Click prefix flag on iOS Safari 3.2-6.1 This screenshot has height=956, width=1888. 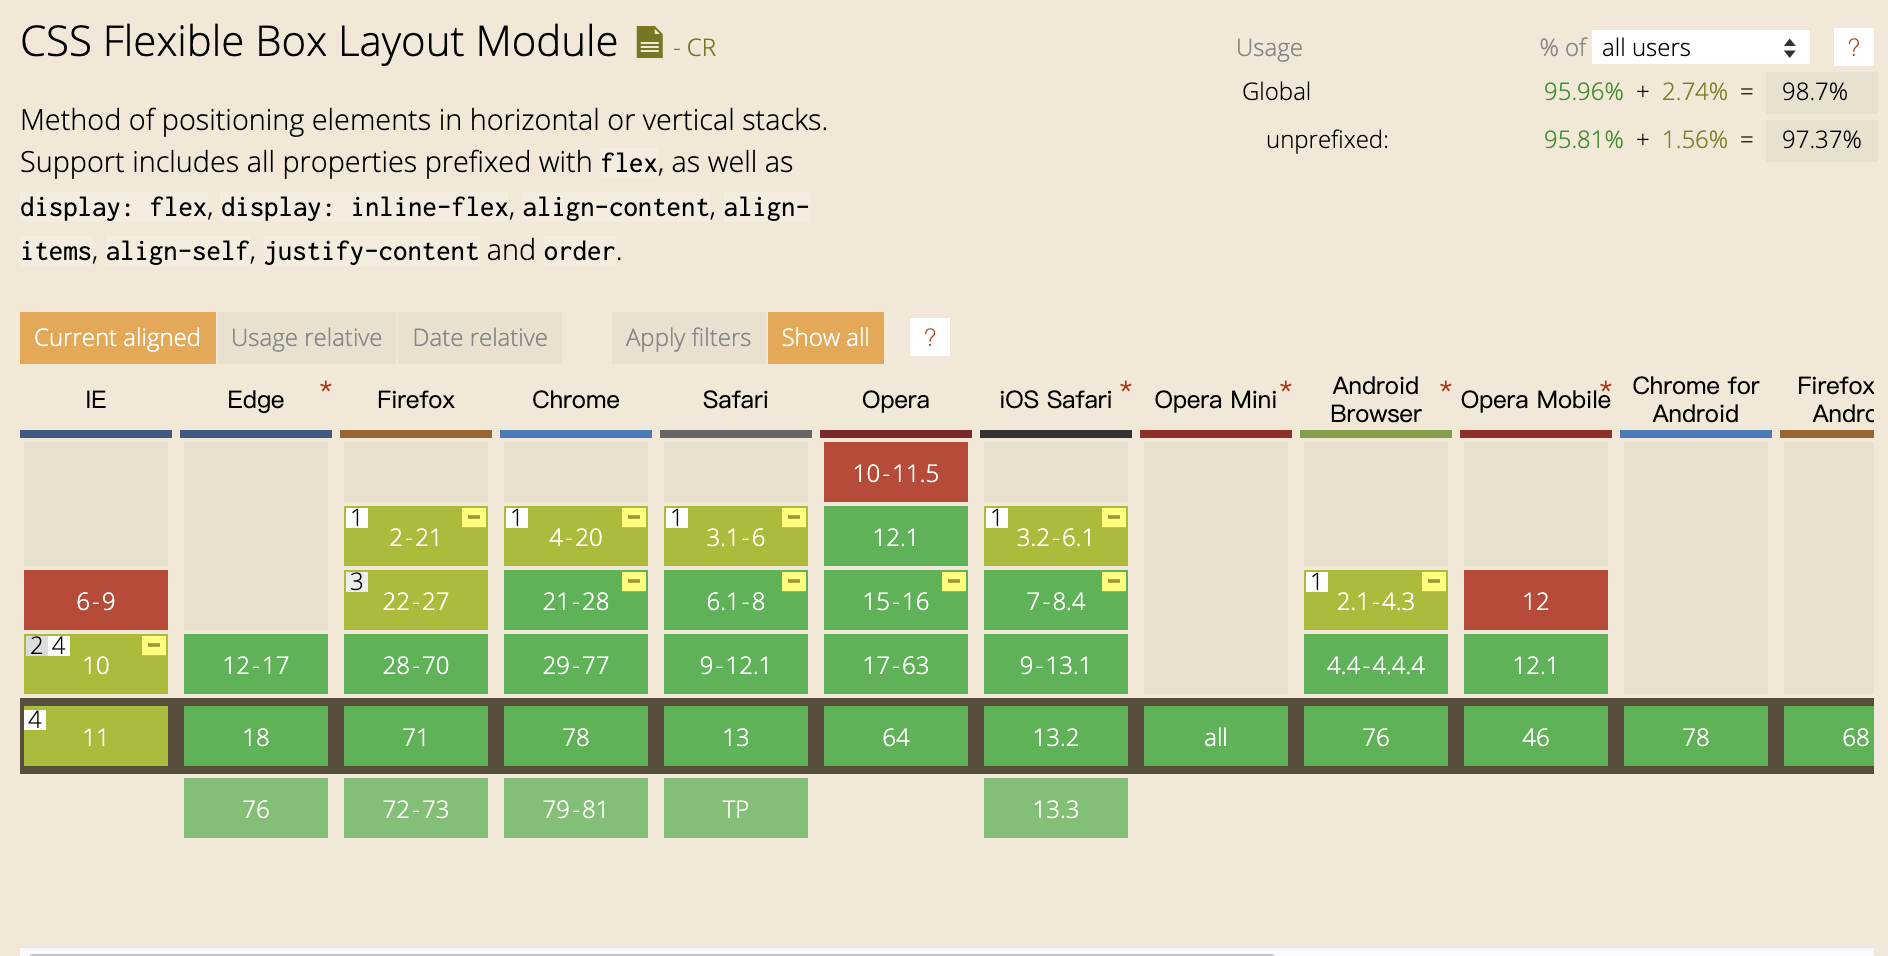(x=1114, y=517)
